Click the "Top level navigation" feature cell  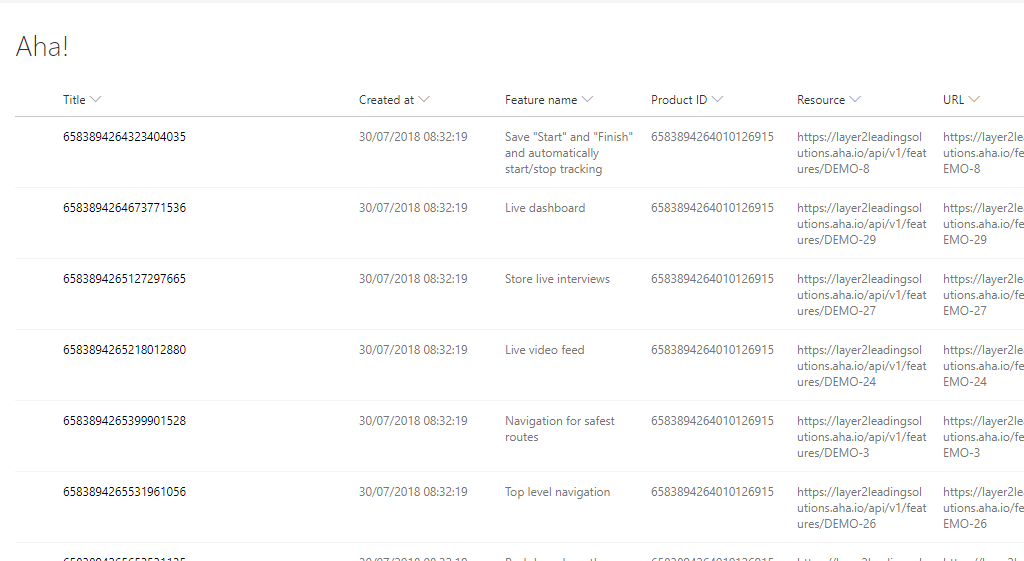(x=557, y=492)
